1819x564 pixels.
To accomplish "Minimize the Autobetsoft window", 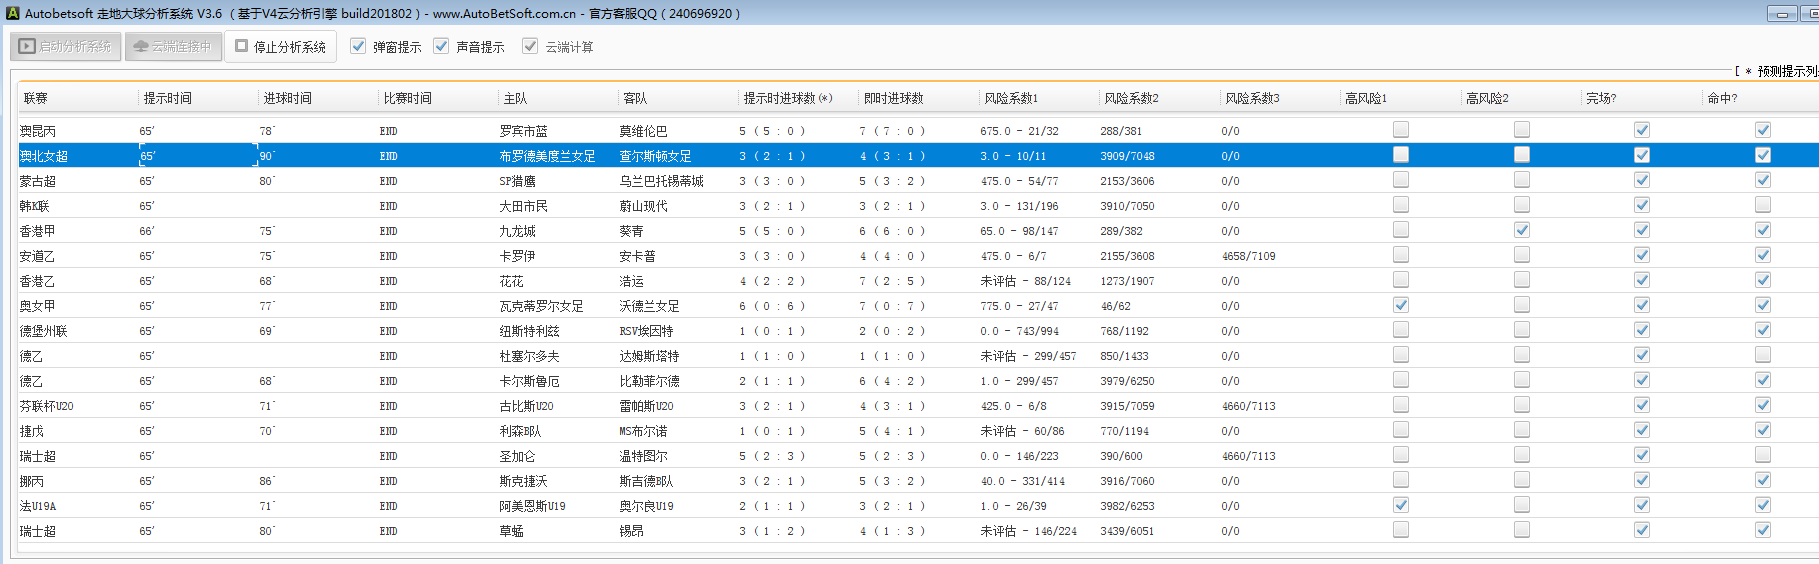I will point(1781,13).
